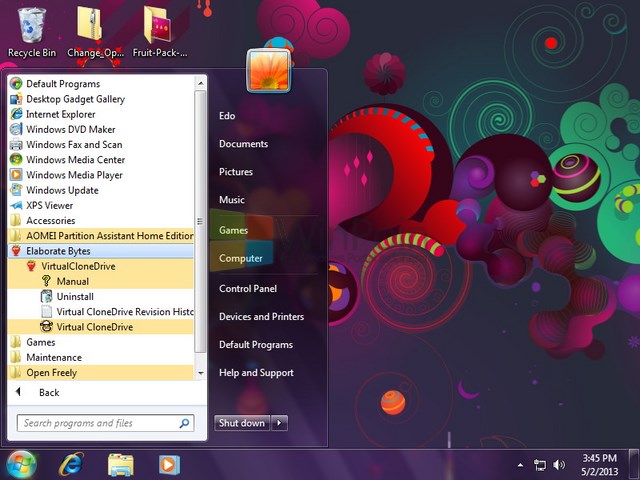Viewport: 640px width, 480px height.
Task: Open Windows Fax and Scan
Action: point(100,144)
